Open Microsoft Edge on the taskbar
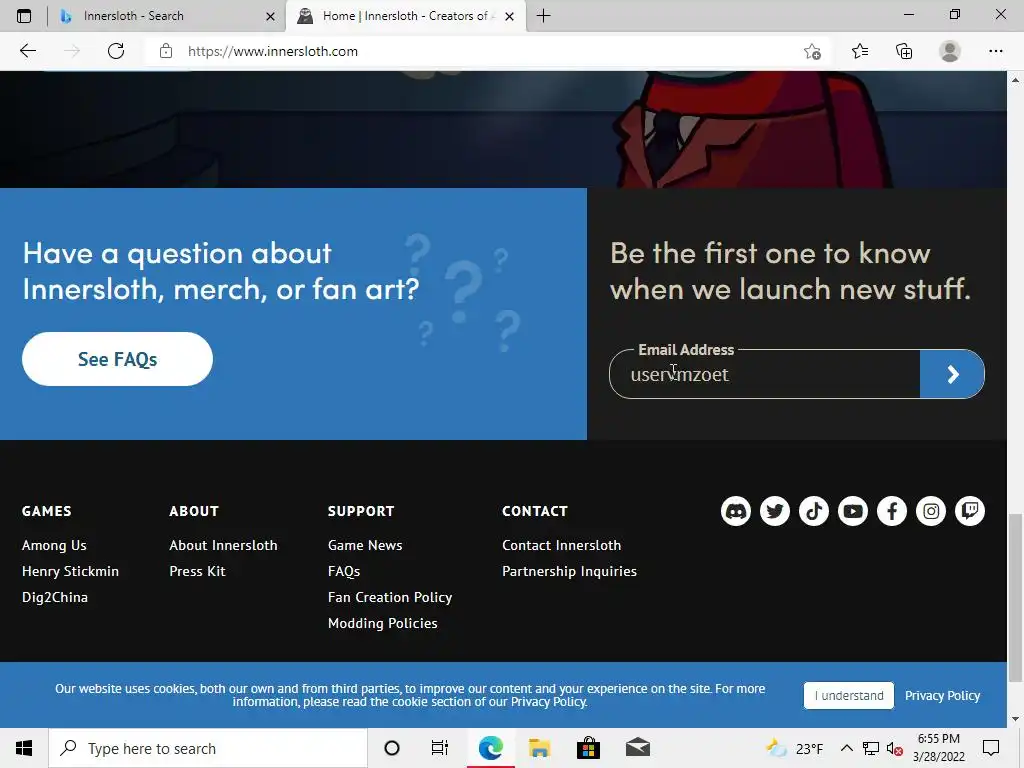The image size is (1024, 768). pyautogui.click(x=490, y=748)
